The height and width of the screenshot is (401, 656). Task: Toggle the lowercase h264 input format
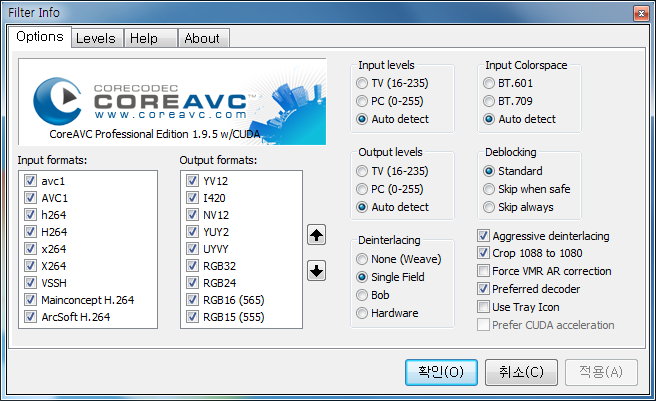tap(30, 215)
